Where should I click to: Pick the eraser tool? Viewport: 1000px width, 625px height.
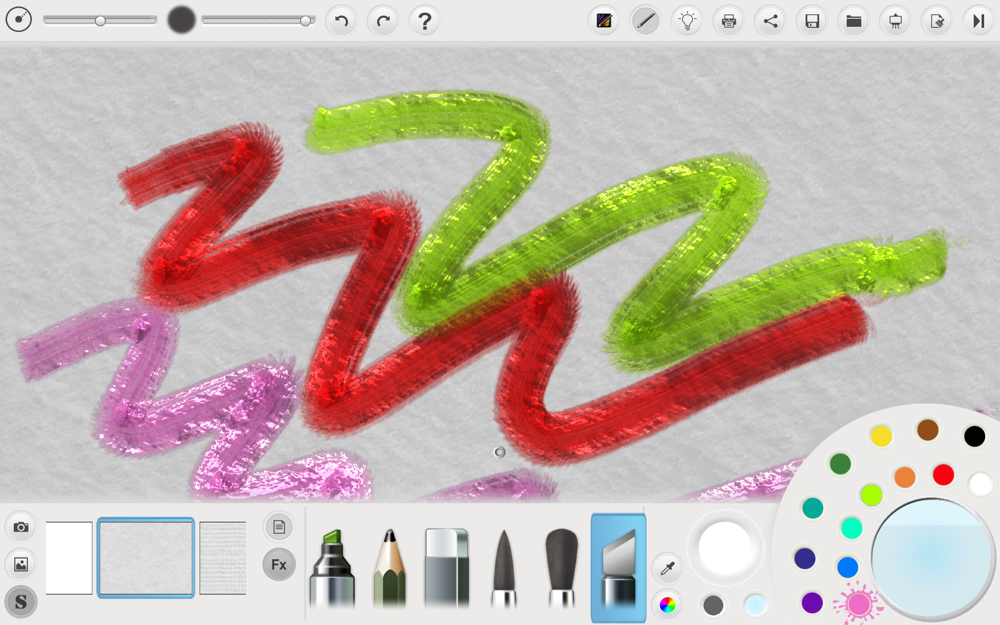pos(446,568)
